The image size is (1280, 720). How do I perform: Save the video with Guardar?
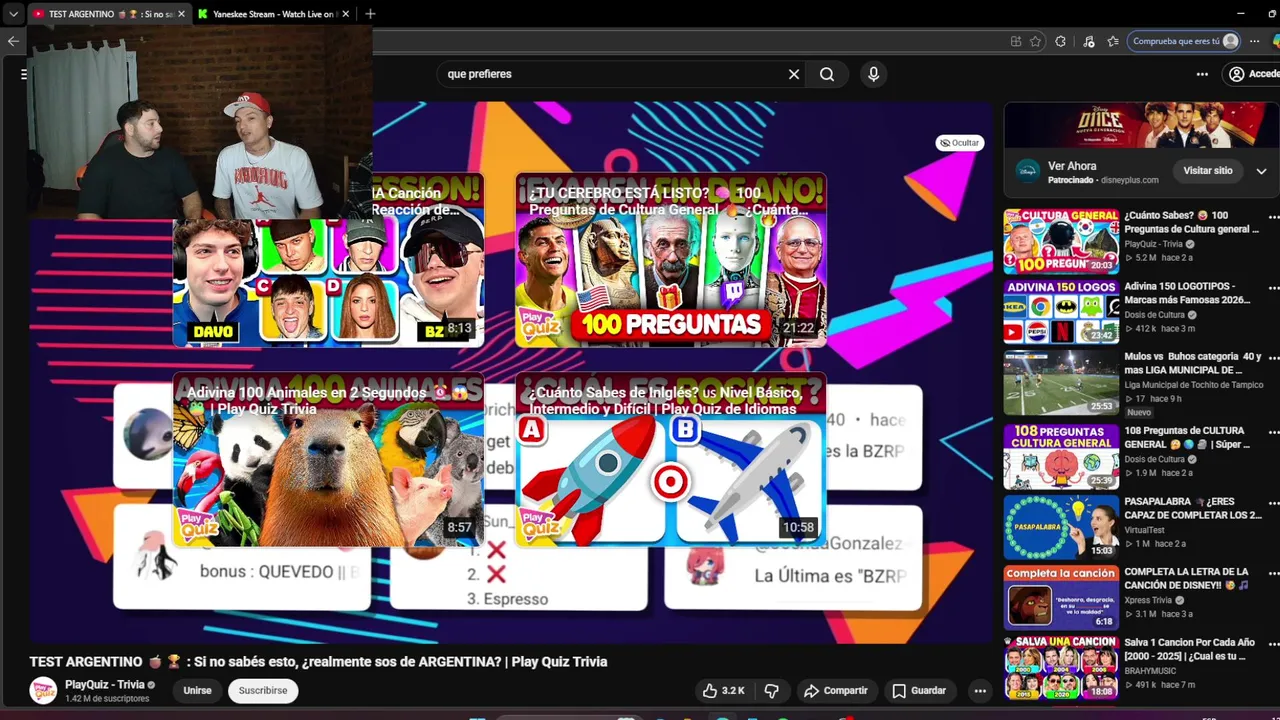(919, 690)
